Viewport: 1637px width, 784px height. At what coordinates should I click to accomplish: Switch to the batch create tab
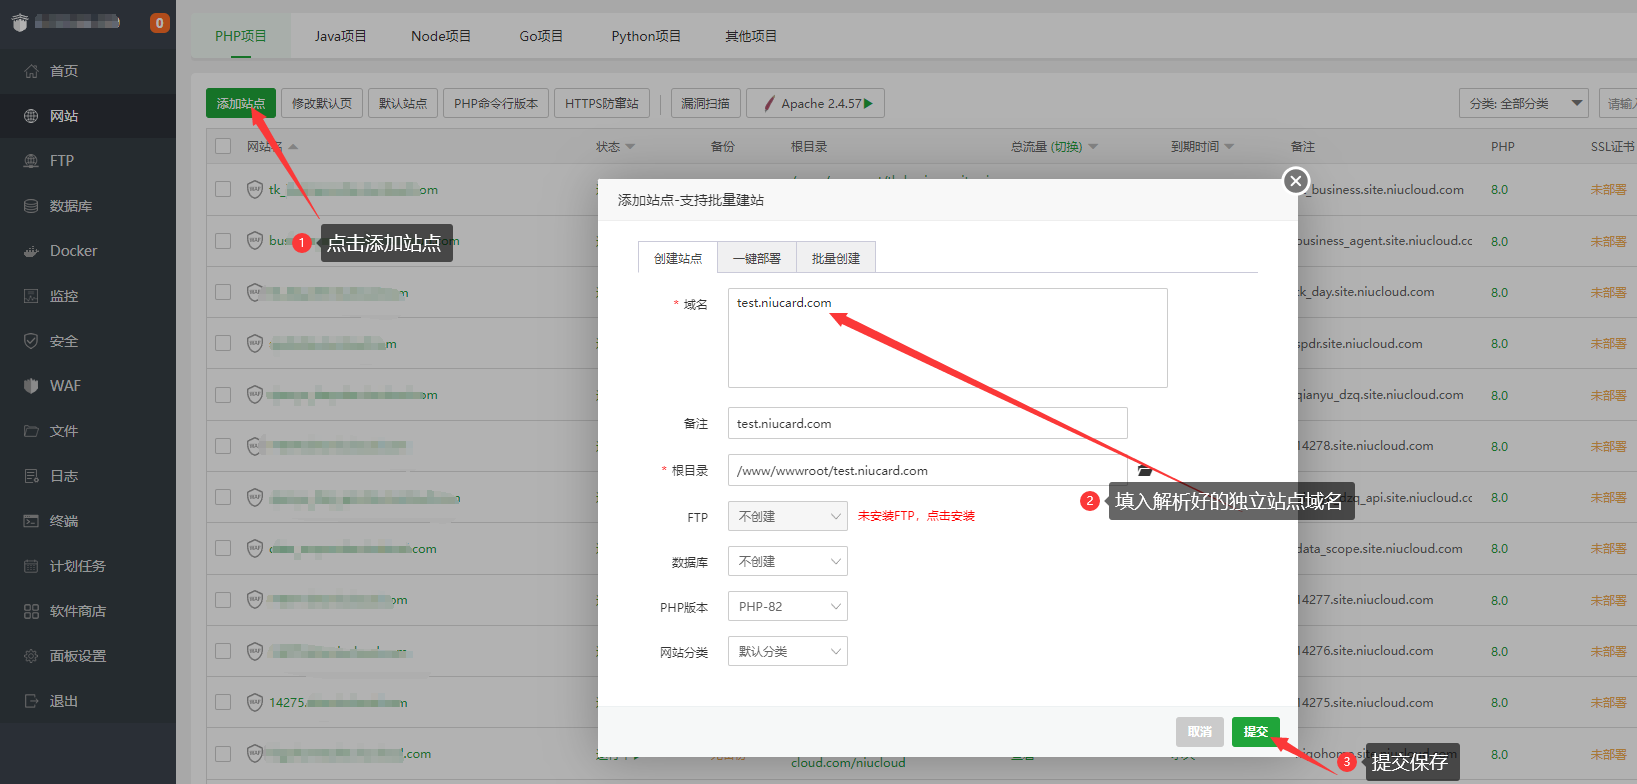click(x=835, y=258)
